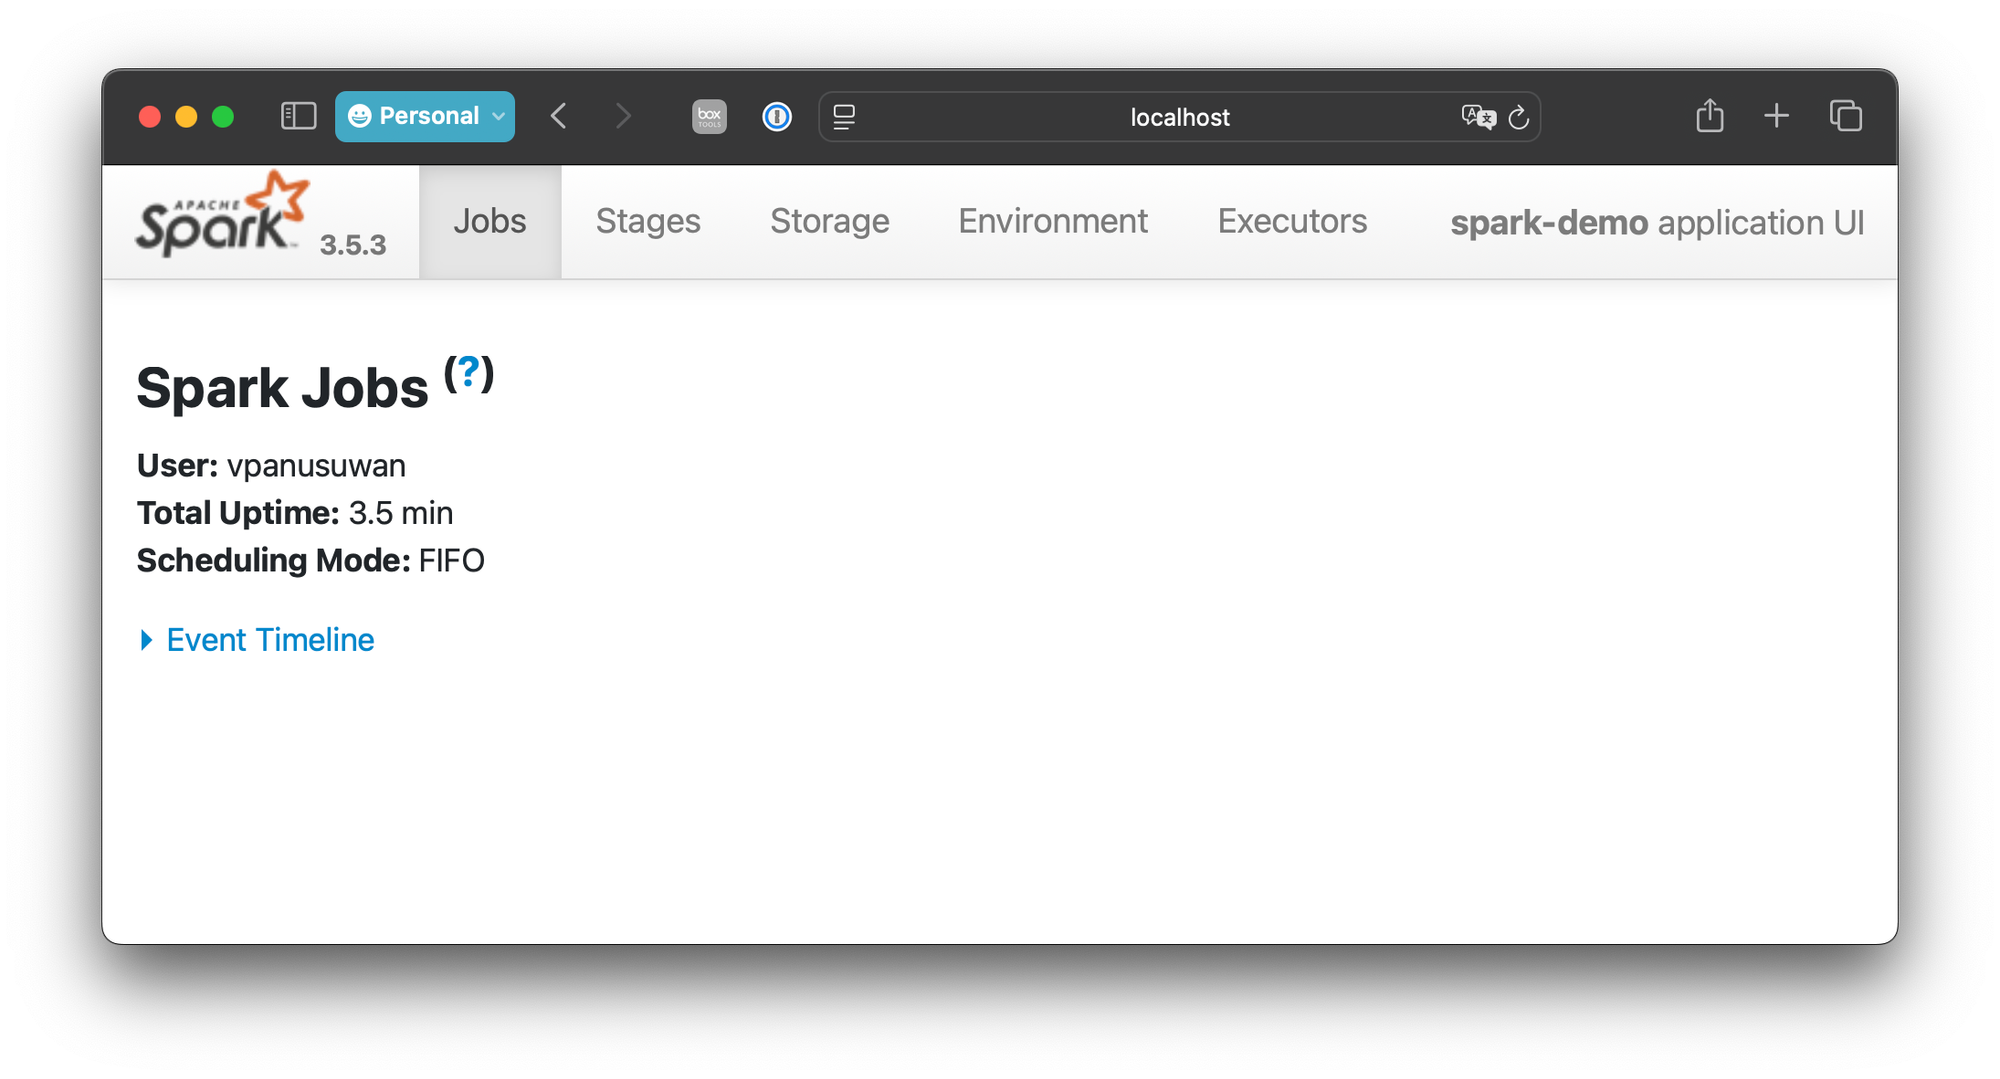The height and width of the screenshot is (1079, 2000).
Task: Go forward with the forward arrow
Action: click(623, 116)
